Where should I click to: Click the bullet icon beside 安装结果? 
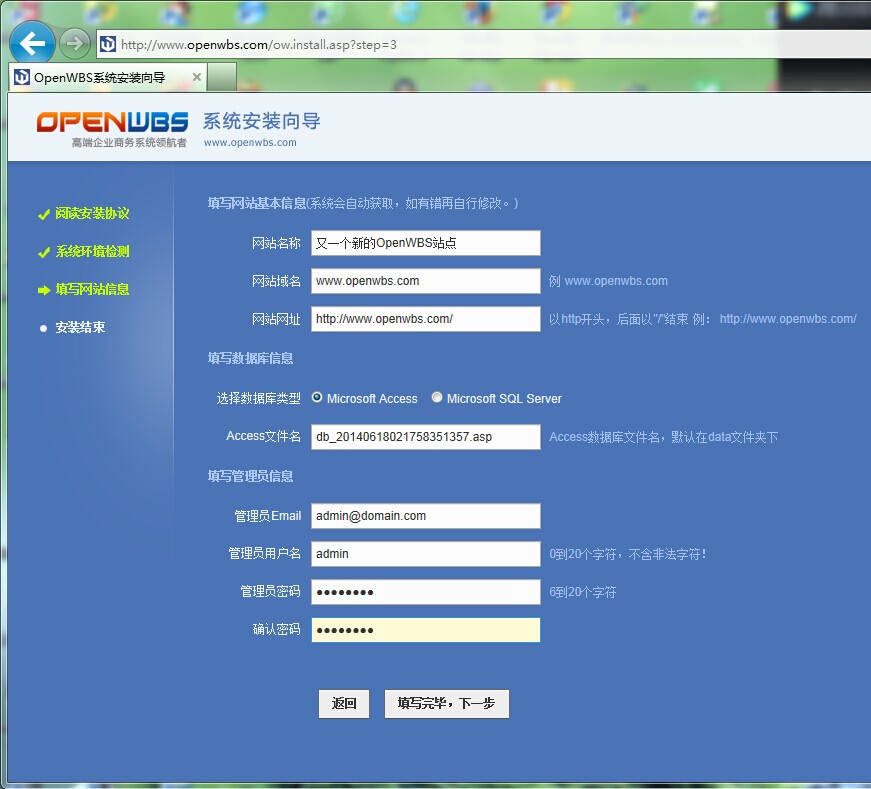point(43,327)
